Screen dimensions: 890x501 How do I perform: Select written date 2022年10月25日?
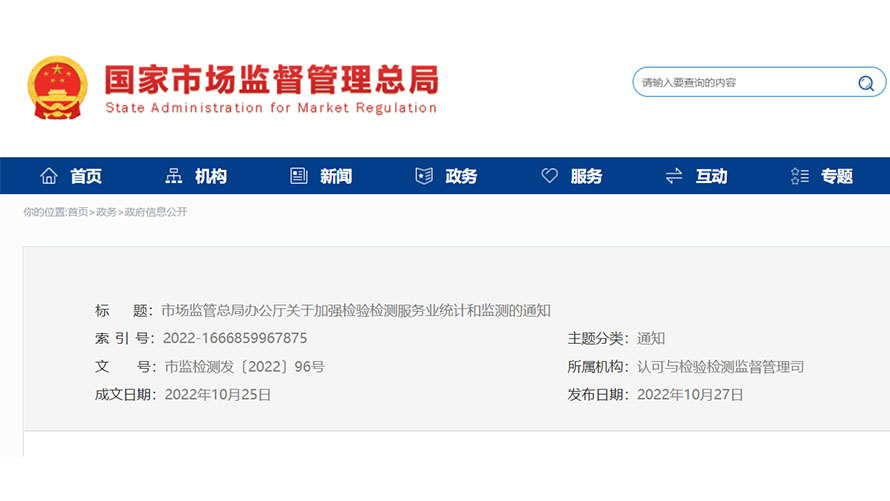(218, 394)
